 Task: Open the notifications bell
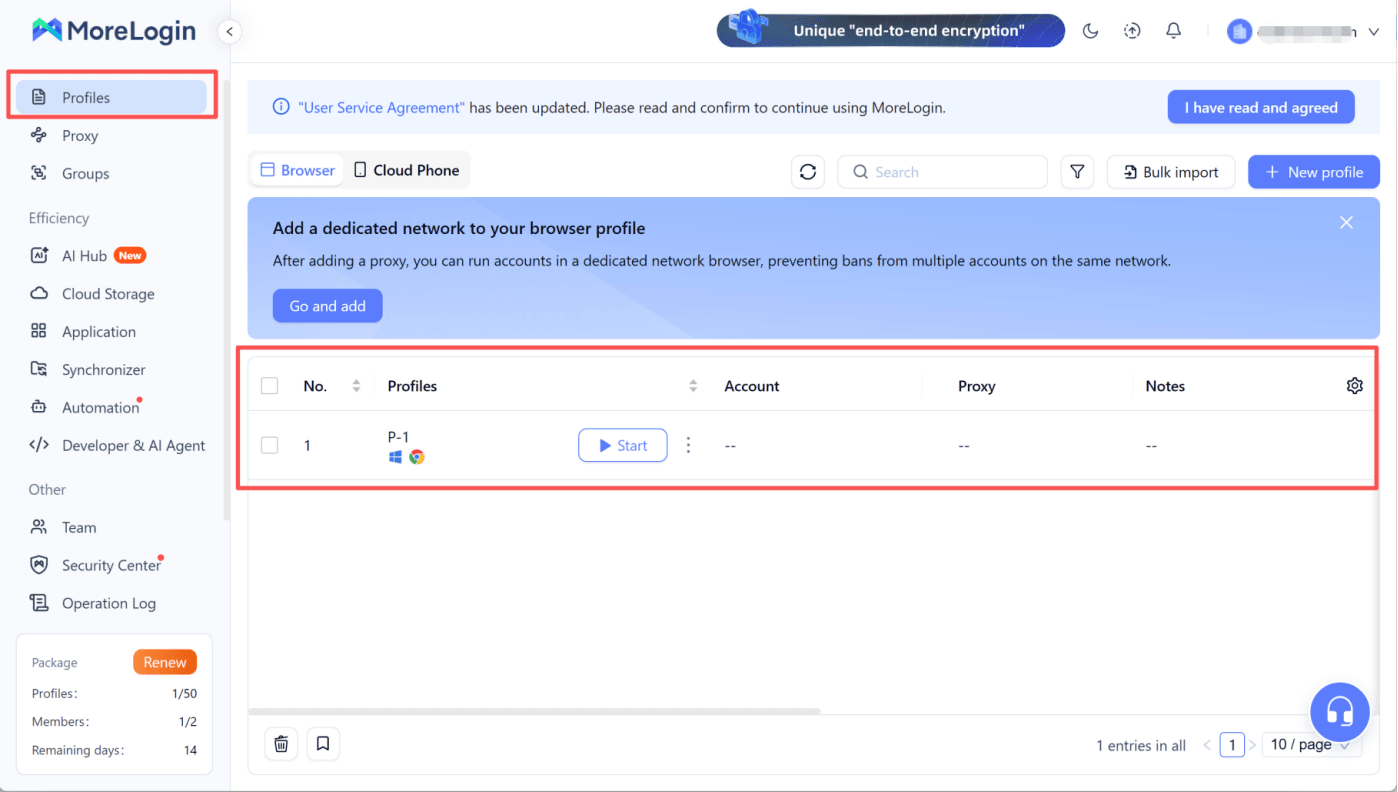tap(1174, 31)
